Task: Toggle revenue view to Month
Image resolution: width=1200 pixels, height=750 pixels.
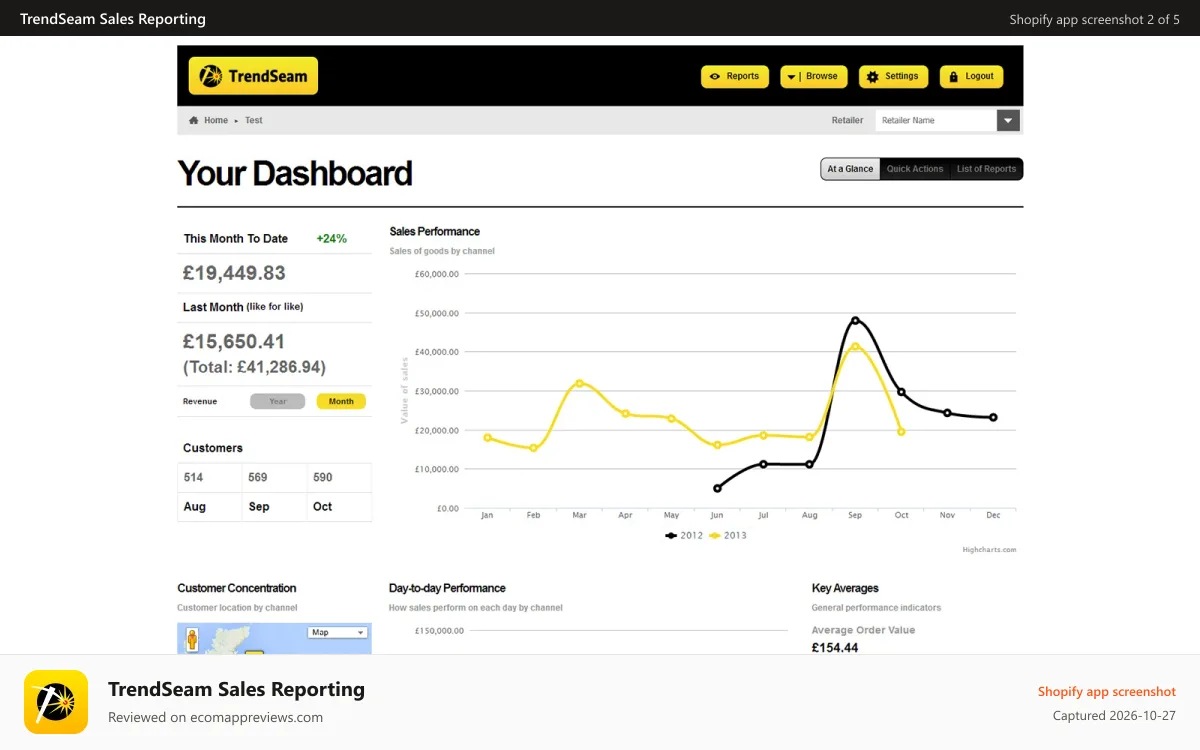Action: pos(341,401)
